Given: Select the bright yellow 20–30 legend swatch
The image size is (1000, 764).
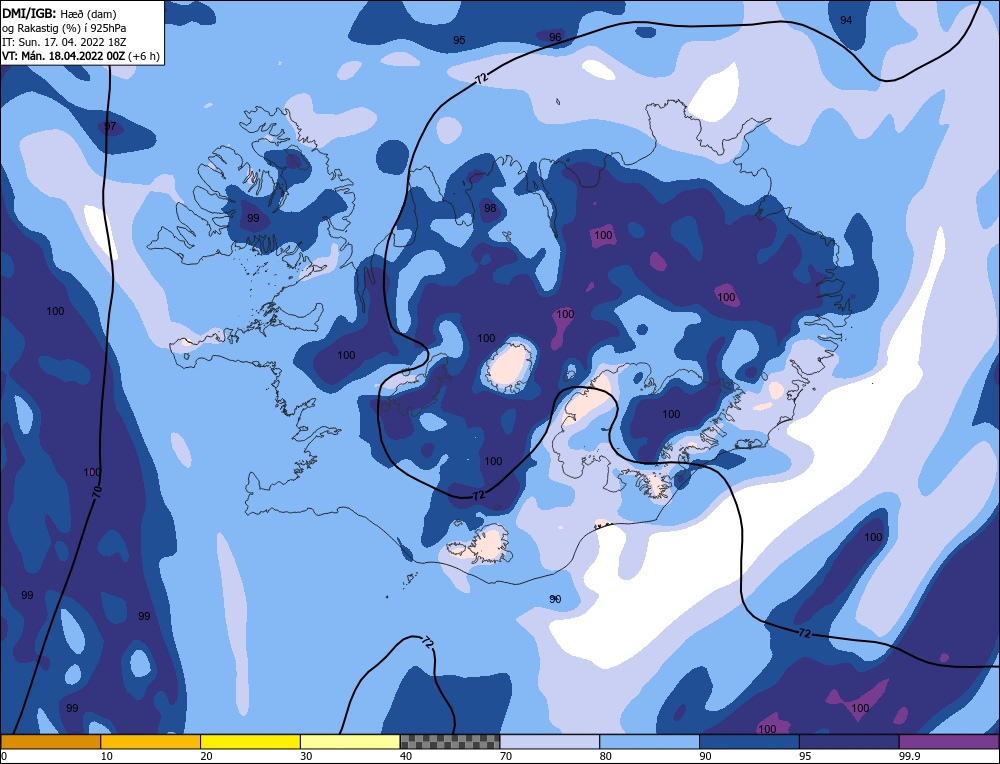Looking at the screenshot, I should [x=250, y=742].
